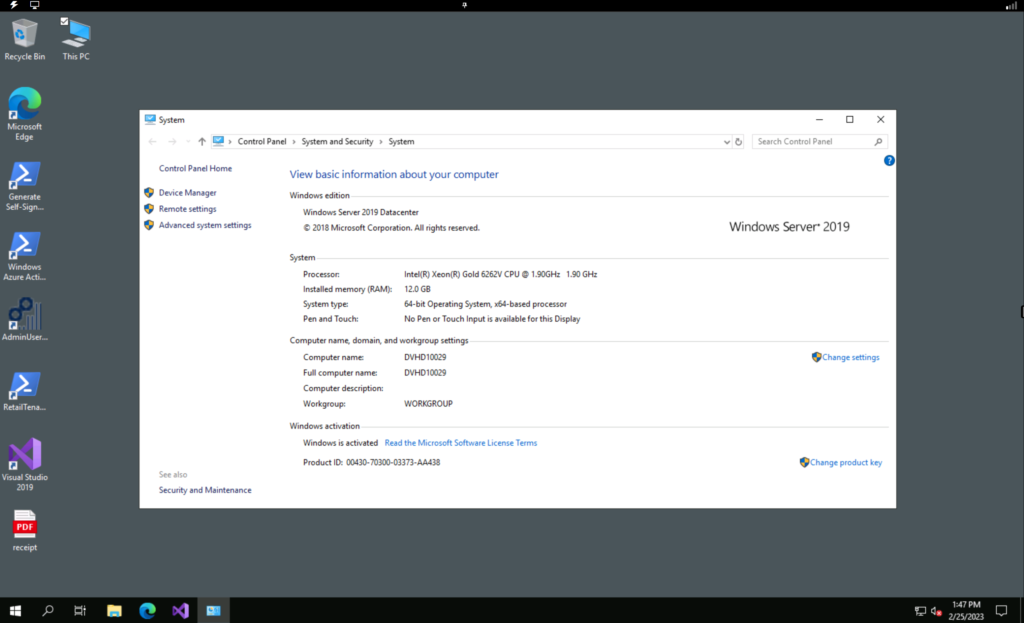The image size is (1024, 623).
Task: Click the Windows Server 2019 Datacenter text
Action: point(360,212)
